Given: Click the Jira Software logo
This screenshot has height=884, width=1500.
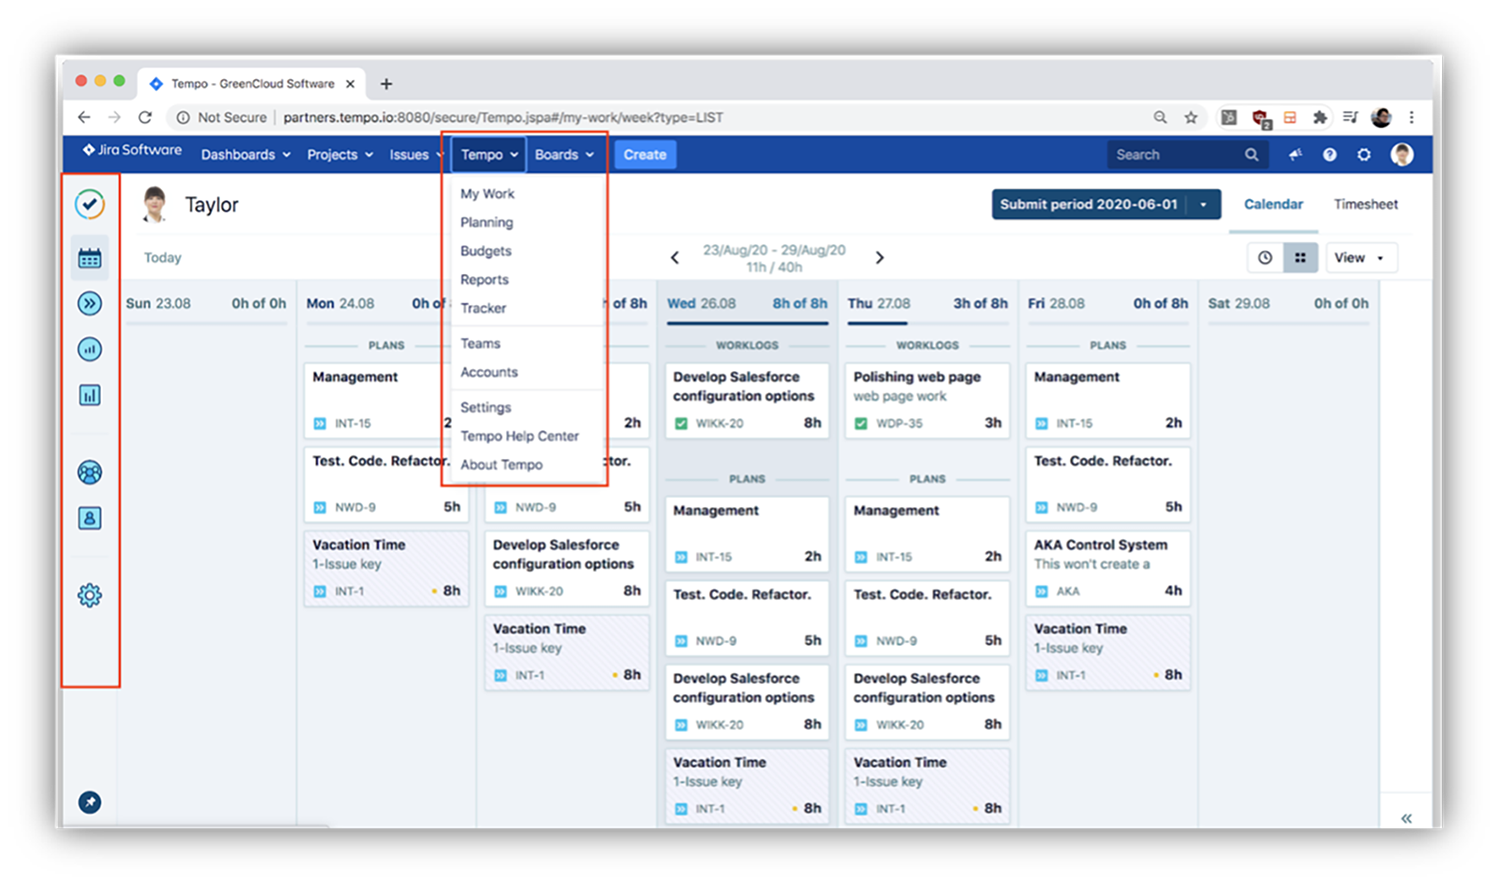Looking at the screenshot, I should pyautogui.click(x=132, y=150).
